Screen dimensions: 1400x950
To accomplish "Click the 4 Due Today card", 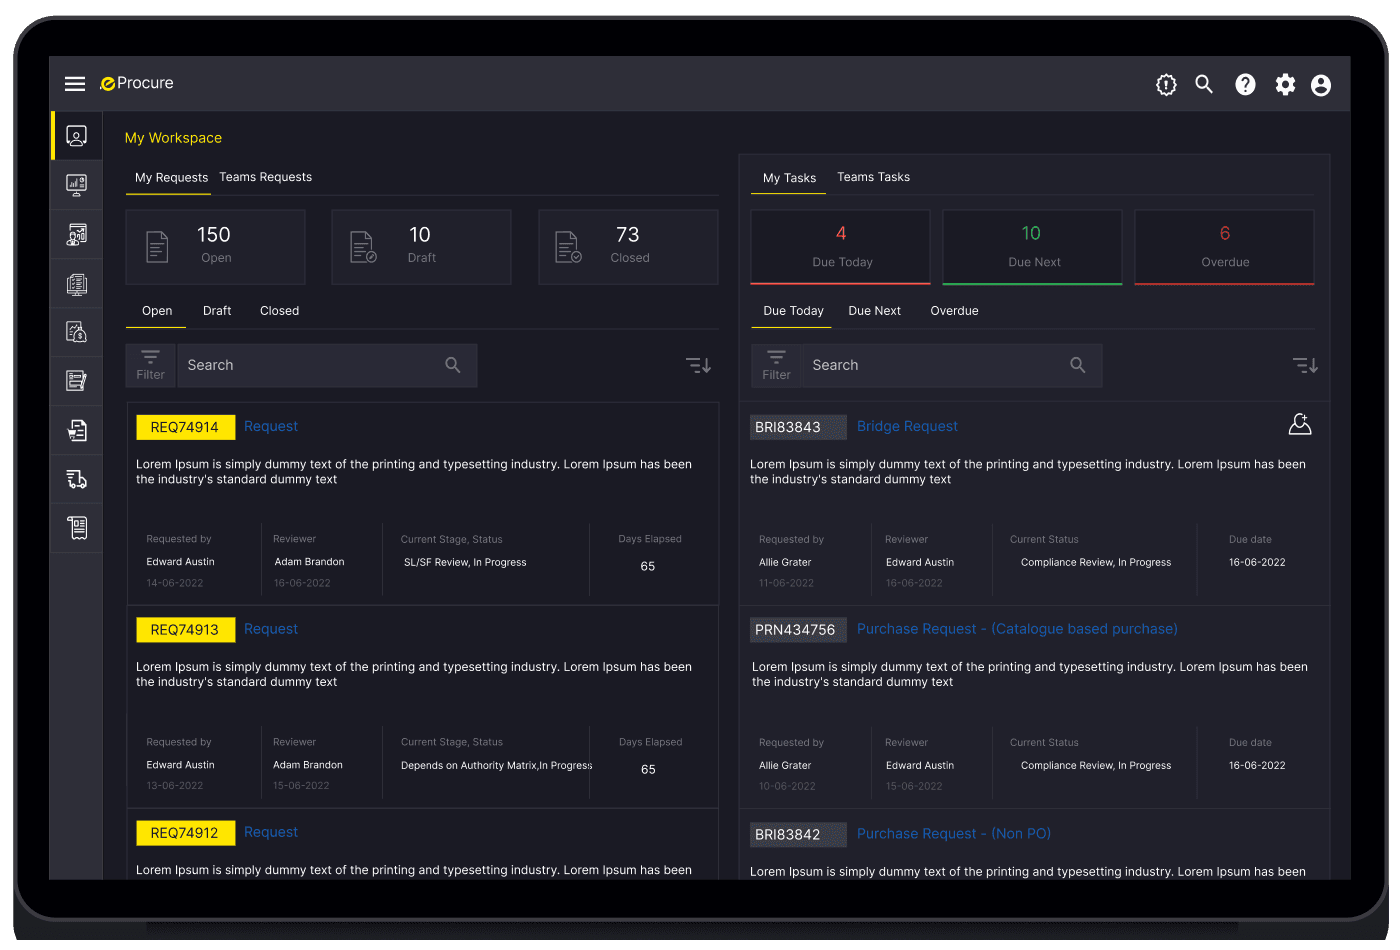I will tap(841, 247).
